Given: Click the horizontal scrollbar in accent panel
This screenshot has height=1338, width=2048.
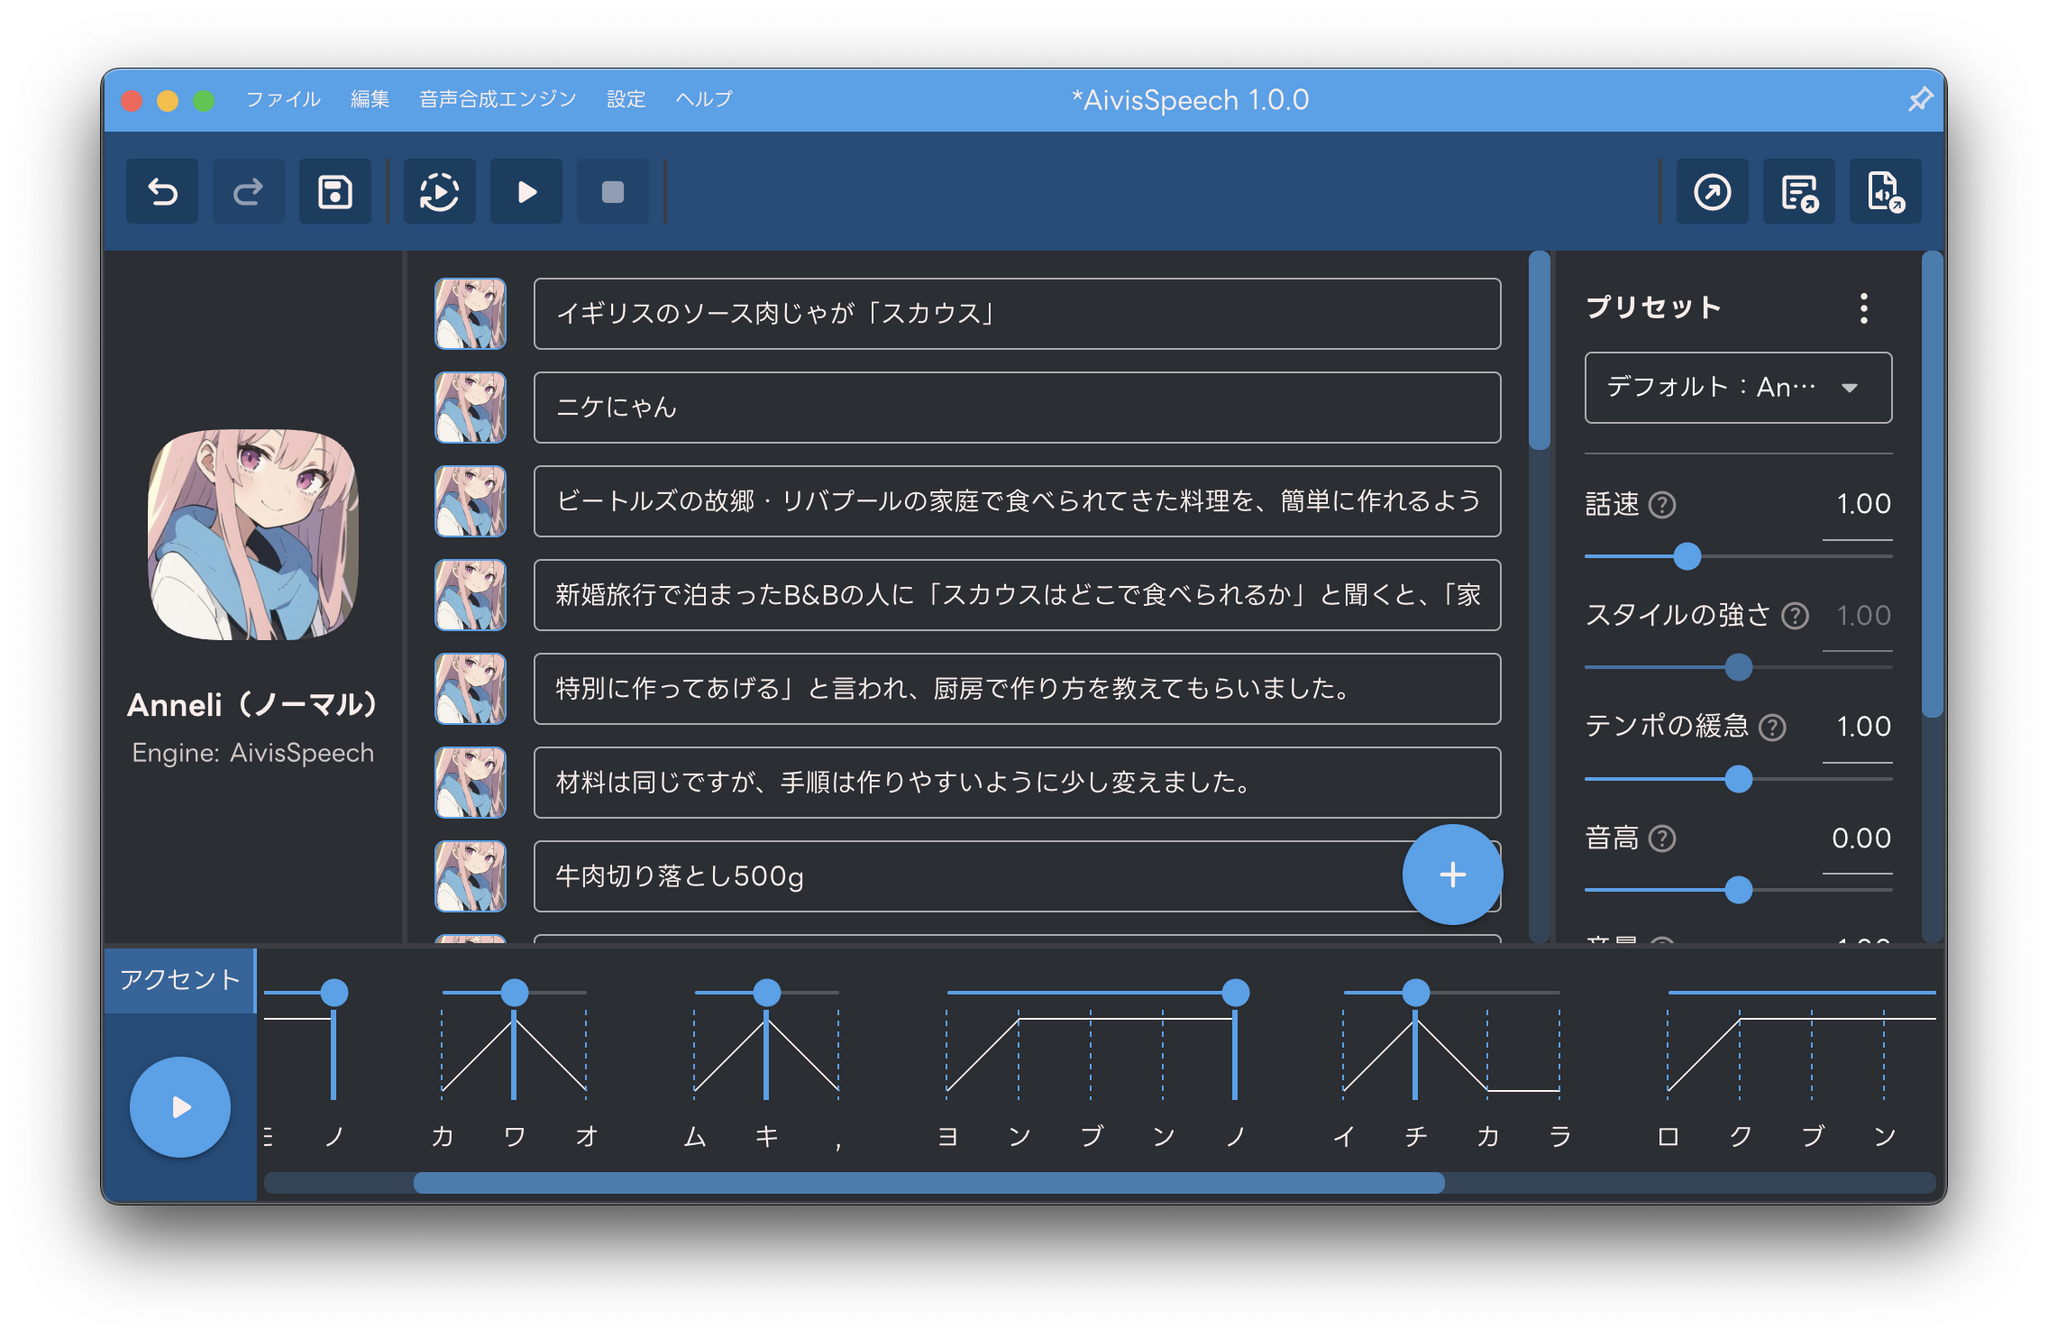Looking at the screenshot, I should (929, 1183).
